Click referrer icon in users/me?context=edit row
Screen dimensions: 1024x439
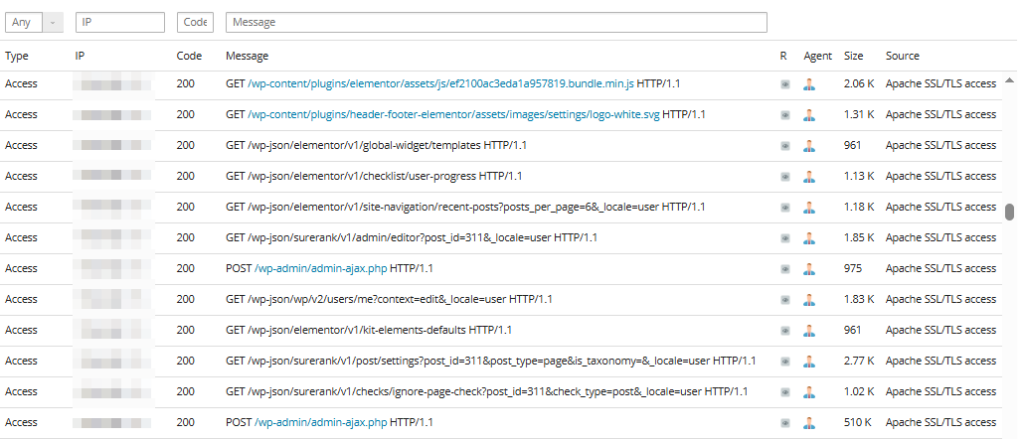[785, 300]
